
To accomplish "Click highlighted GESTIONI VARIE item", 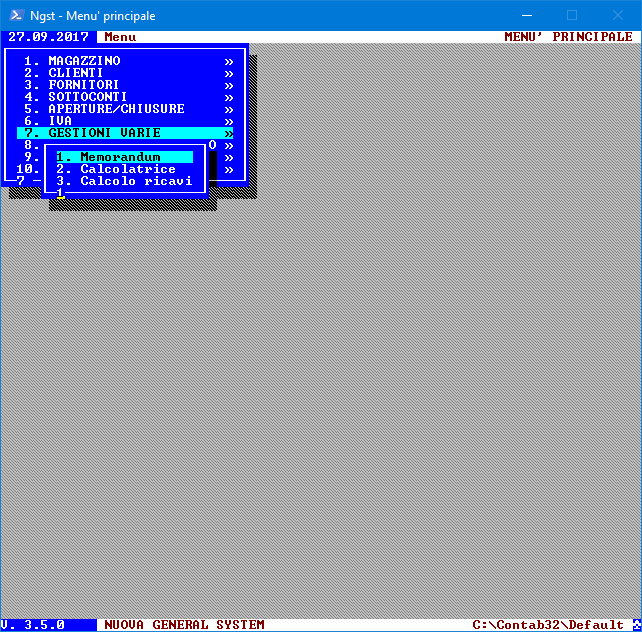I will (104, 133).
